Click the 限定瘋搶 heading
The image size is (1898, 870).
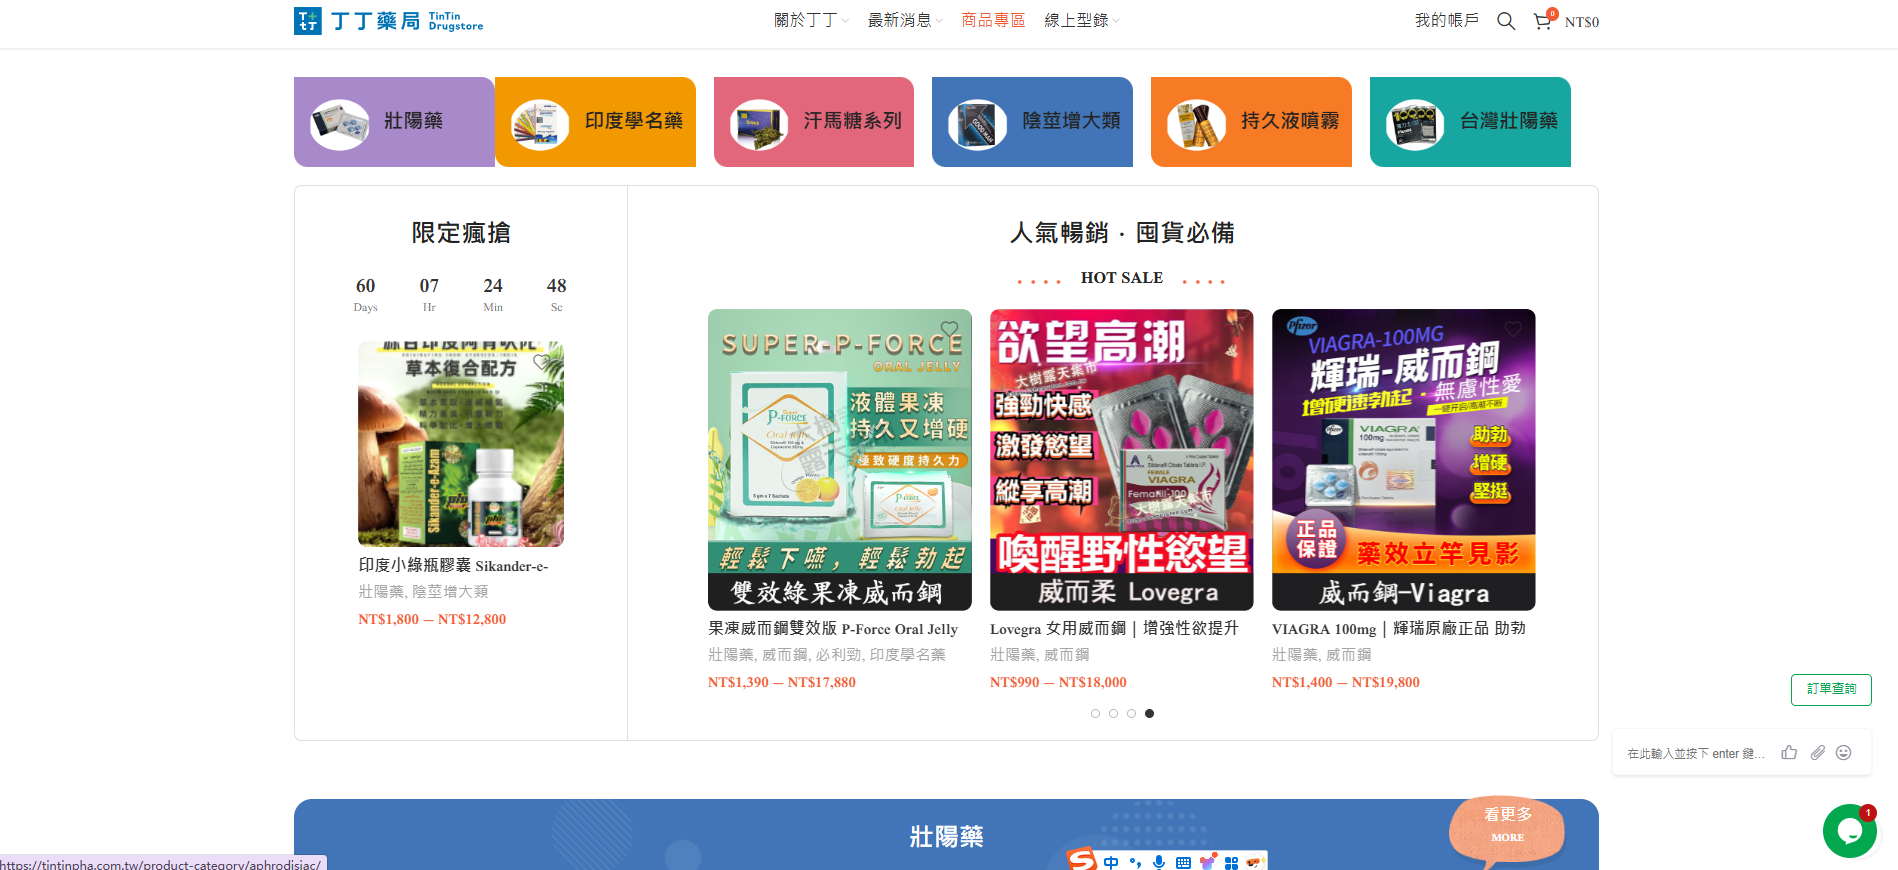pos(461,233)
